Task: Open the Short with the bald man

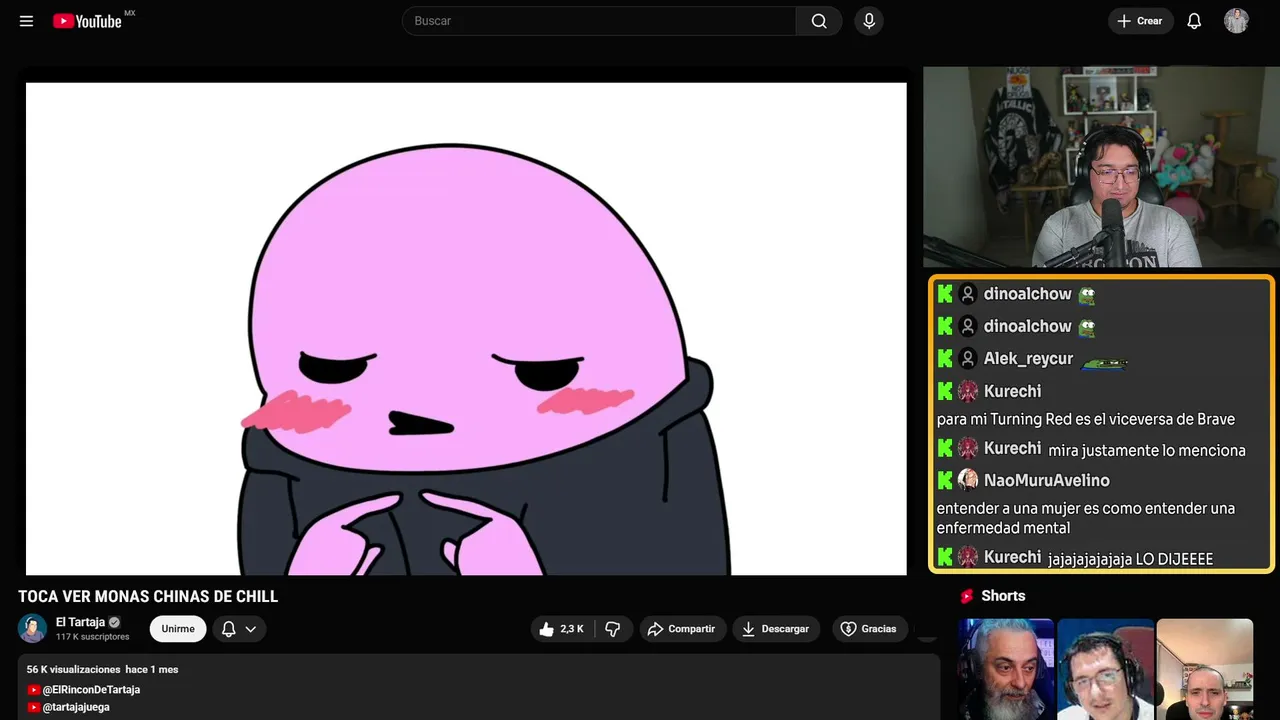Action: (1205, 669)
